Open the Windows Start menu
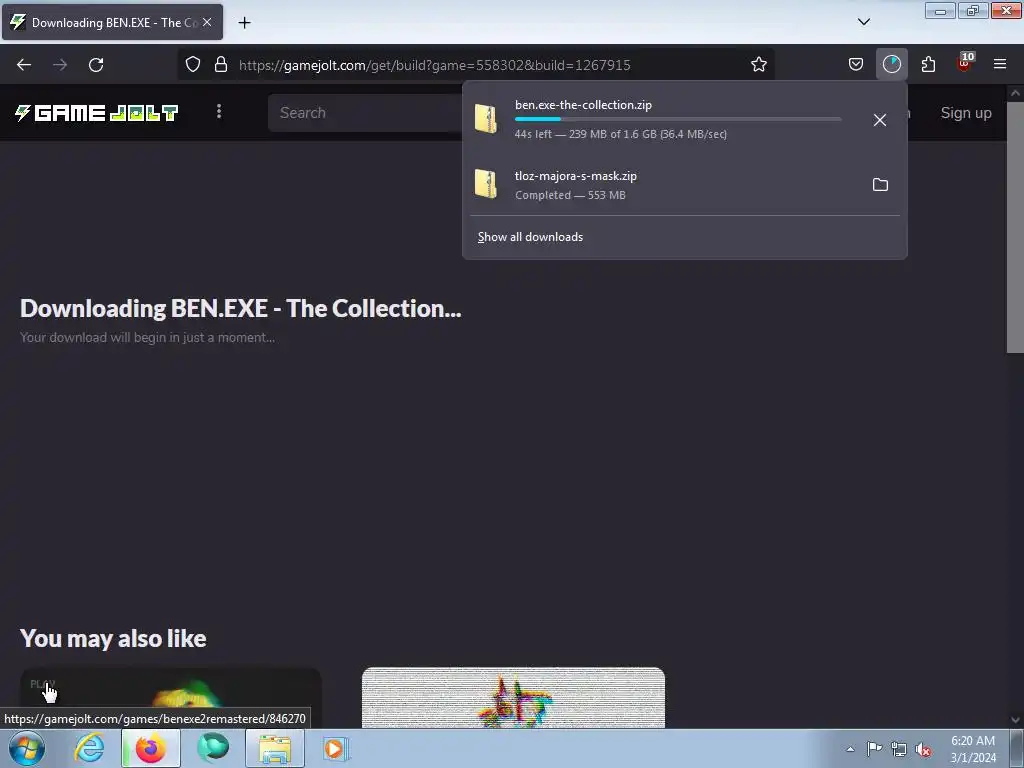 click(27, 748)
